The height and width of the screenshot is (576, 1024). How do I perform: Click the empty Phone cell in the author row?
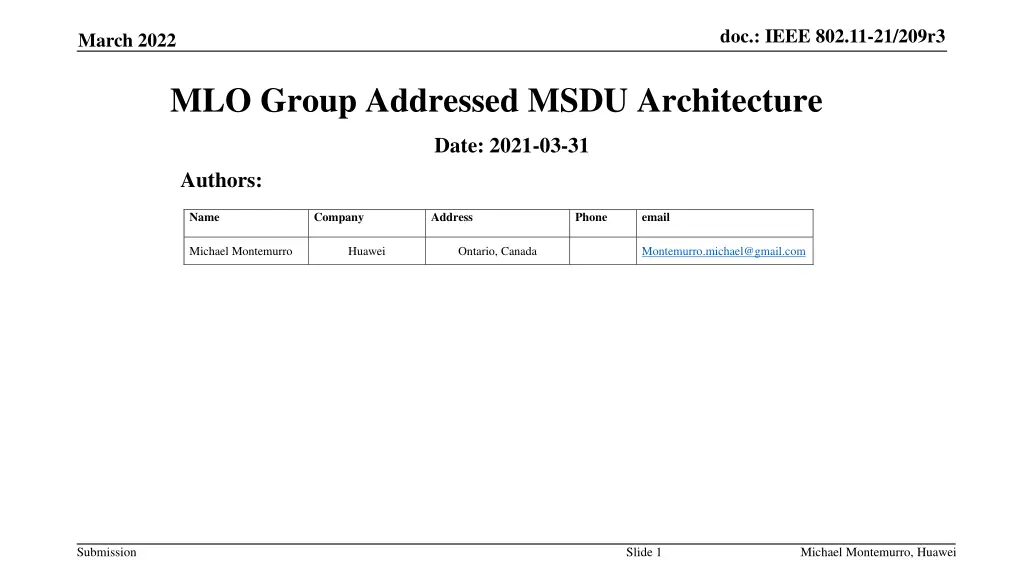[x=603, y=251]
